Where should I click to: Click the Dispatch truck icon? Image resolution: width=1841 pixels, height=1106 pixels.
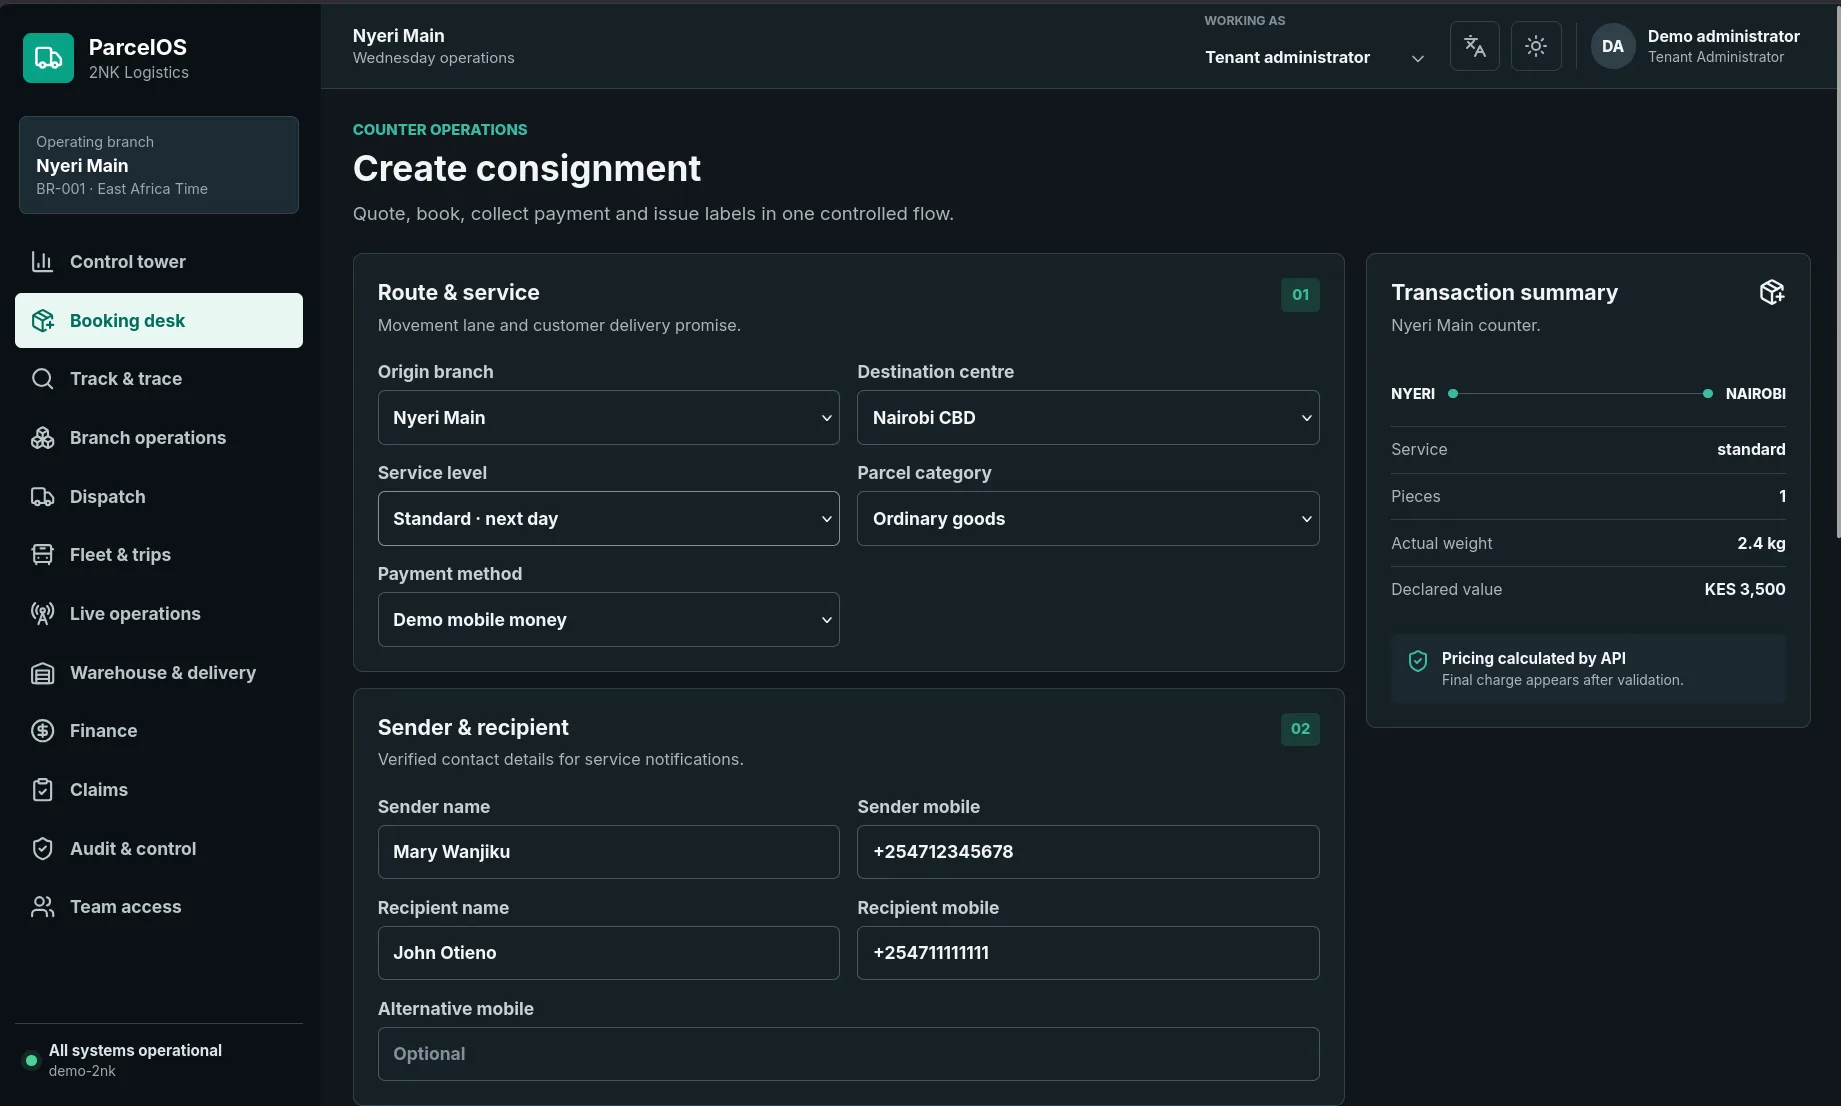point(42,497)
